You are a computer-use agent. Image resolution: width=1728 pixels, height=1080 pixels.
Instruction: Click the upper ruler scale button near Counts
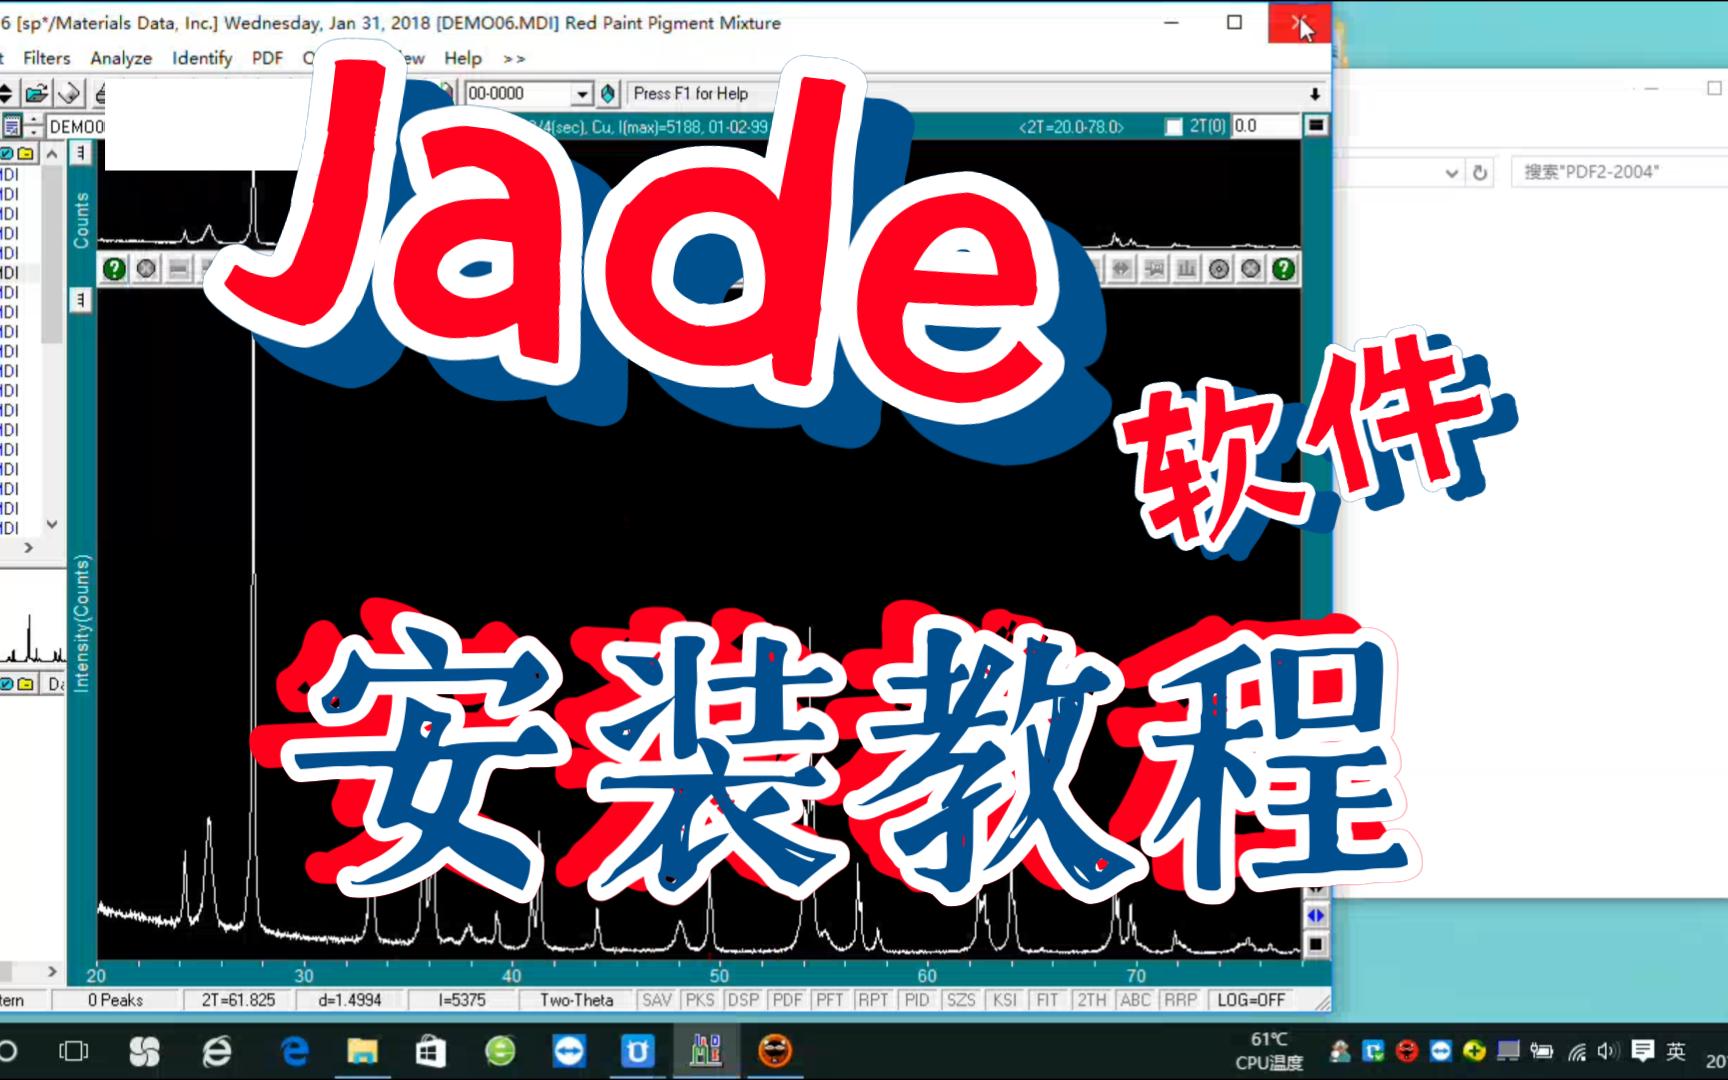81,153
